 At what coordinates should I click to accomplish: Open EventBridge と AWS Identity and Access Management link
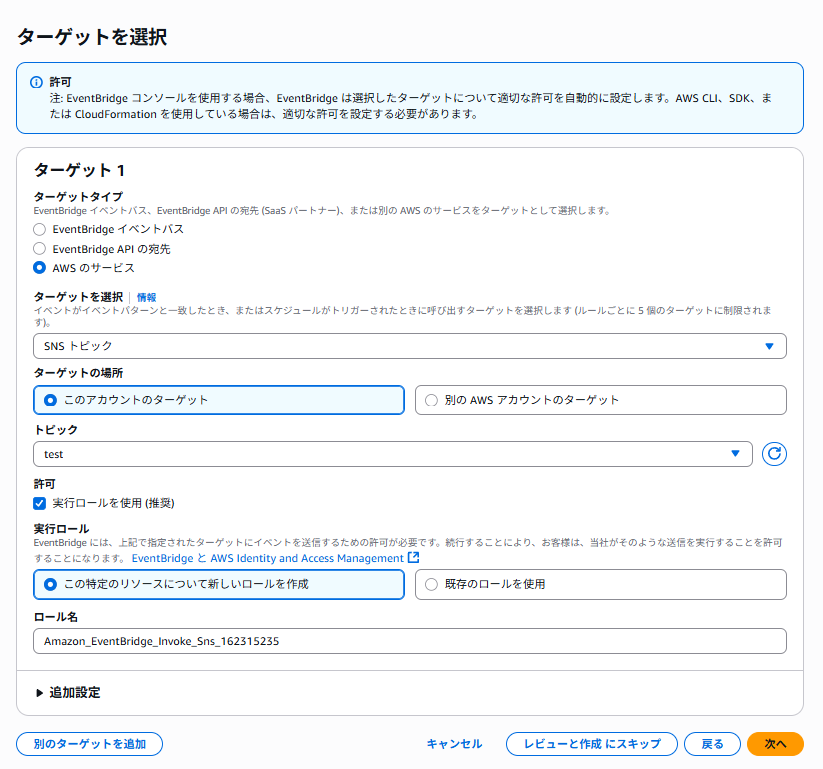click(268, 558)
